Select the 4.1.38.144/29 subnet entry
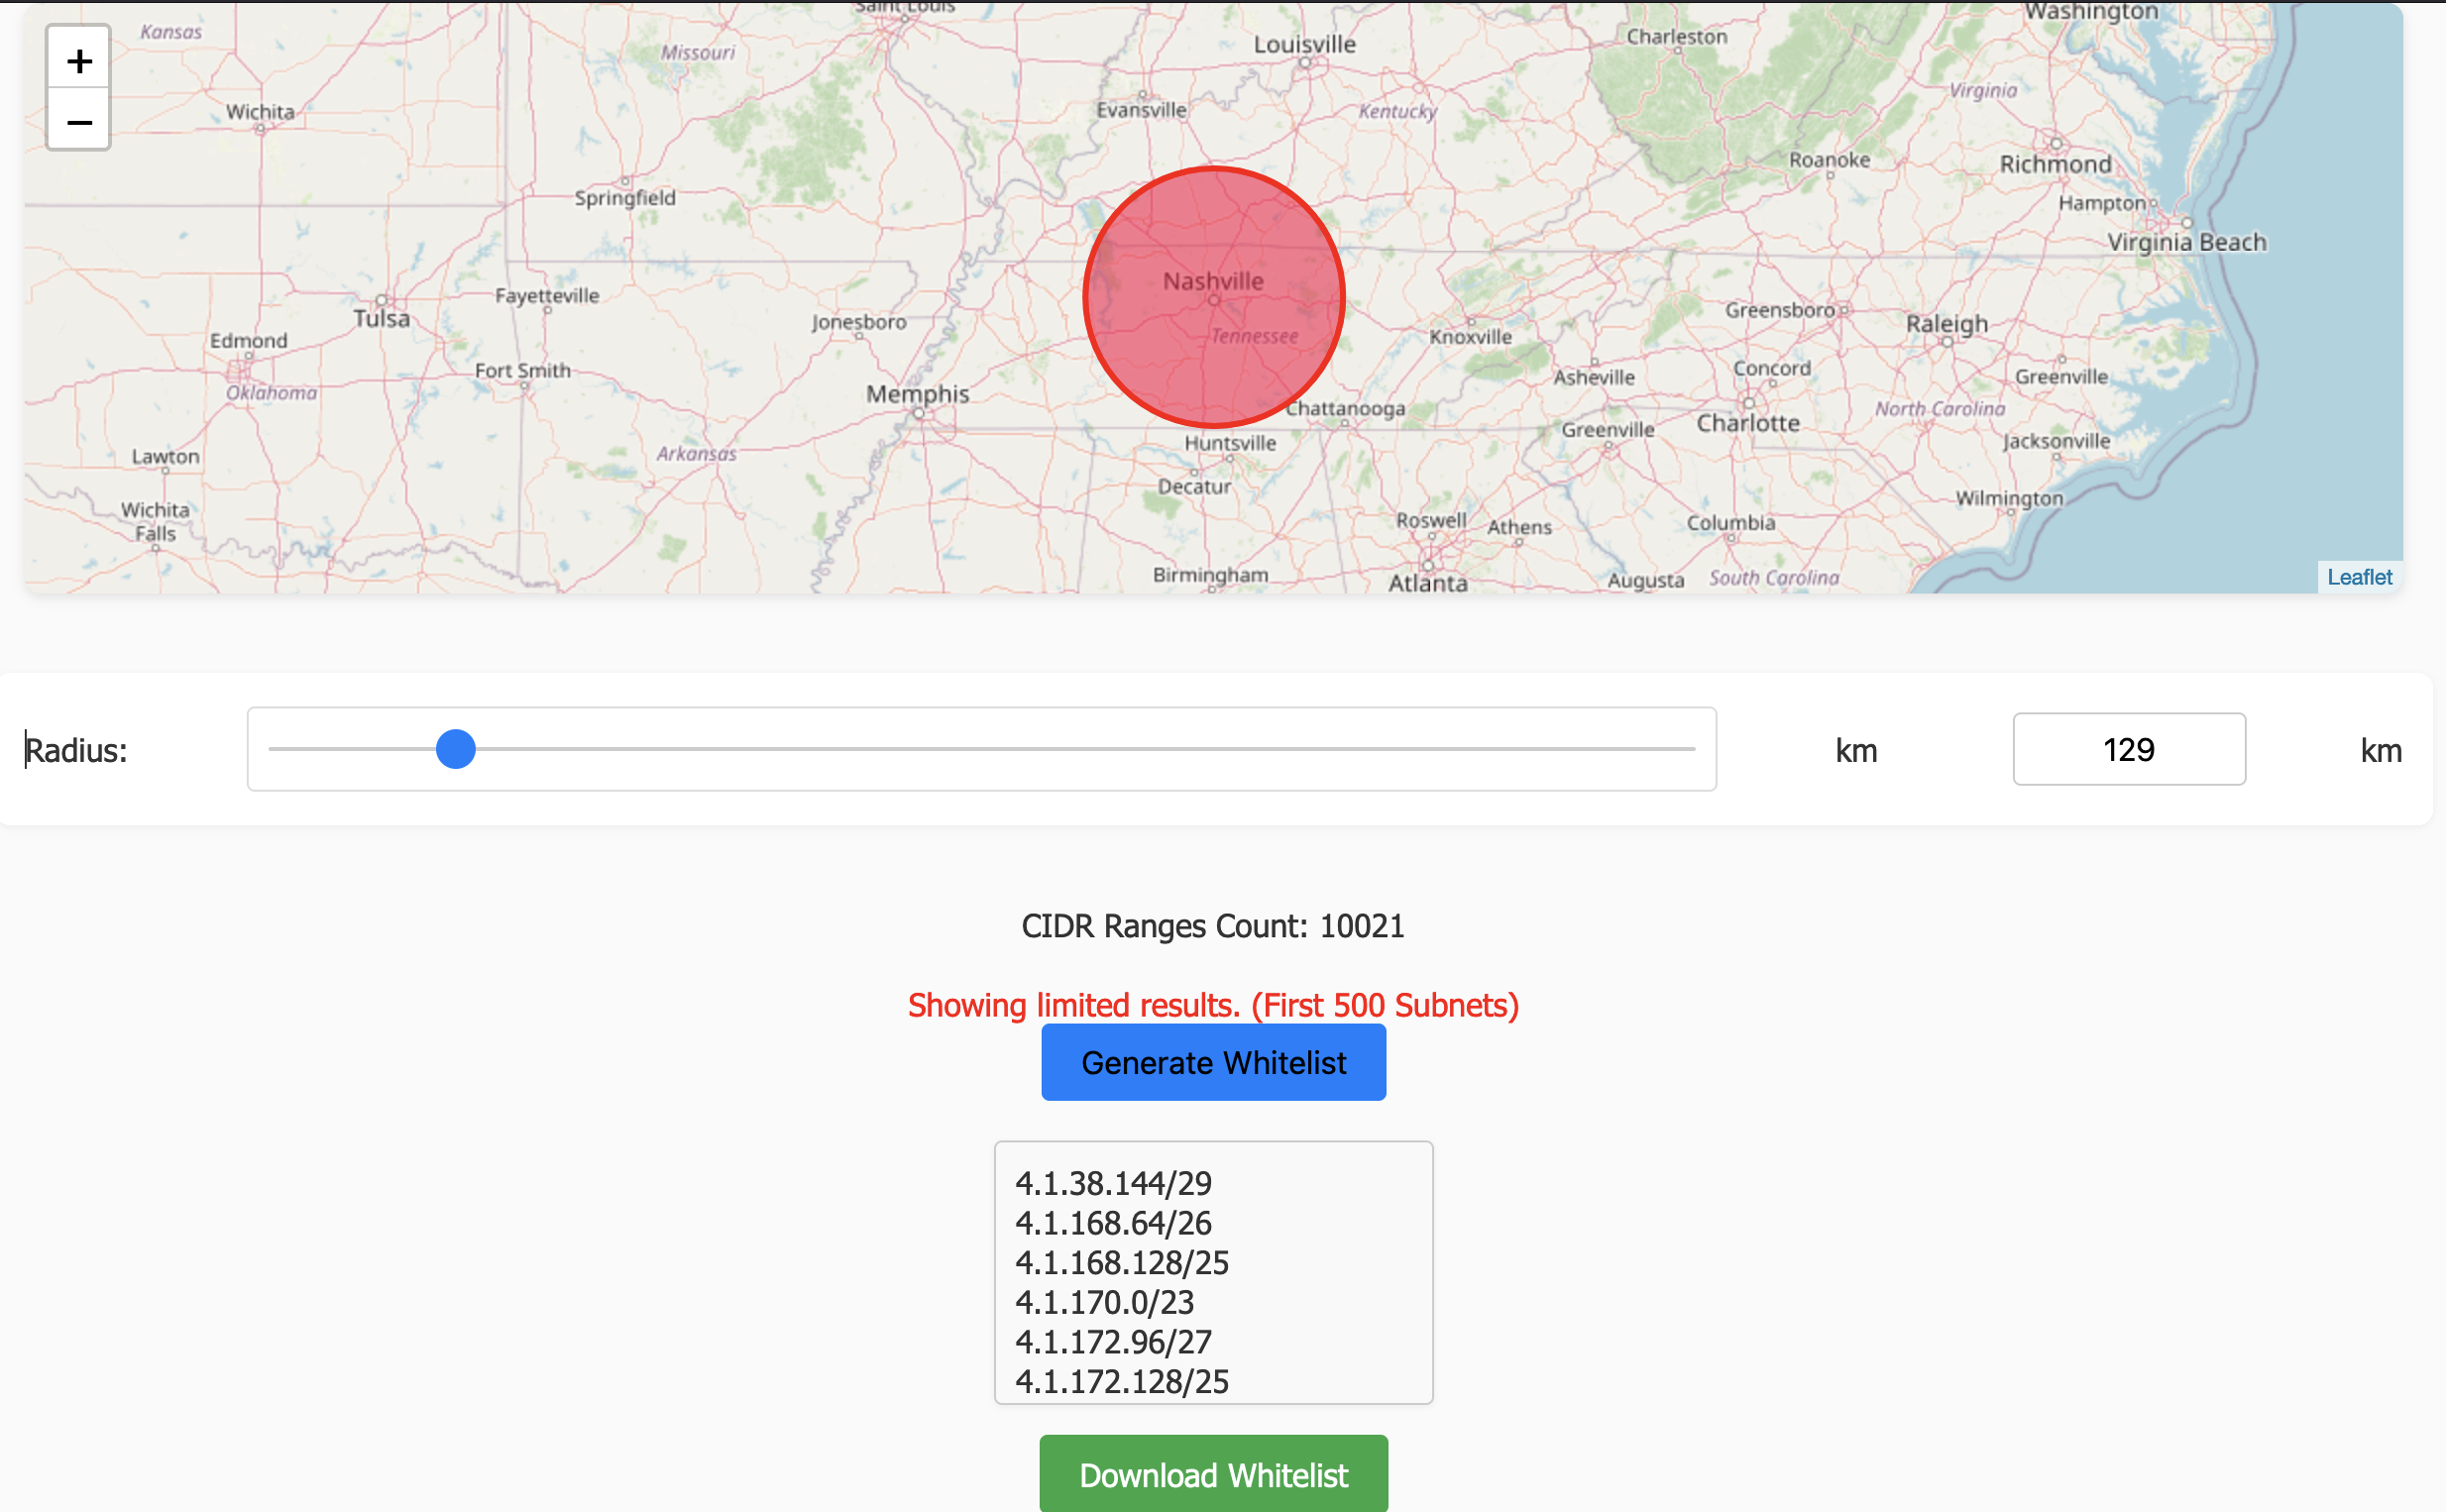The image size is (2446, 1512). [x=1113, y=1183]
